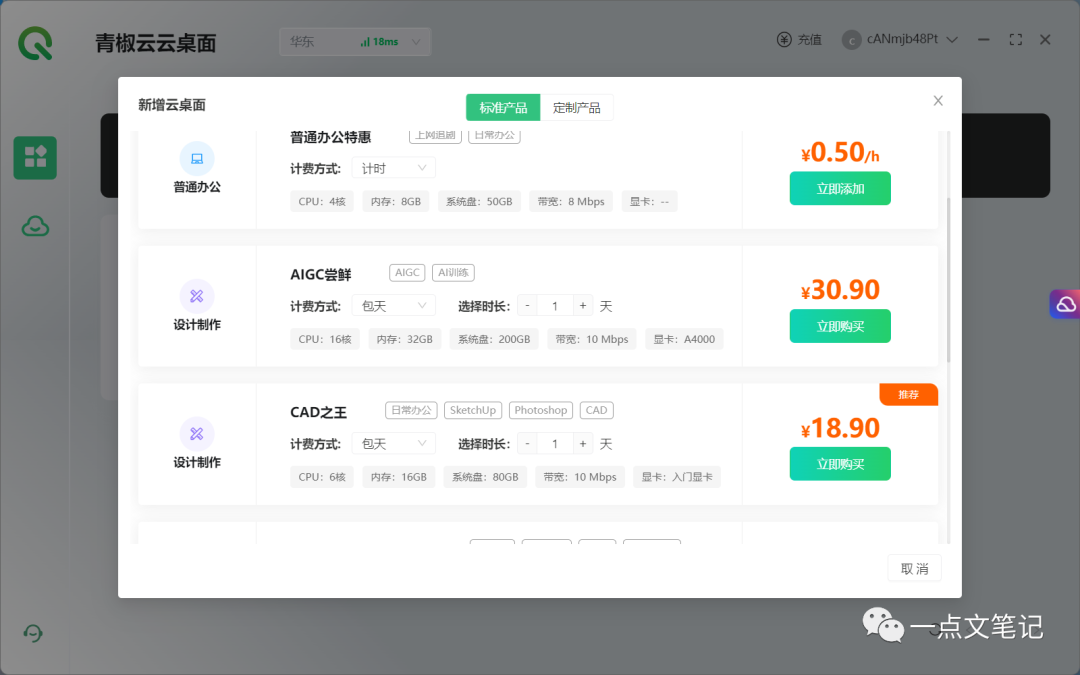Image resolution: width=1080 pixels, height=675 pixels.
Task: Click 立即购买 for AIGC尝鲜
Action: [840, 326]
